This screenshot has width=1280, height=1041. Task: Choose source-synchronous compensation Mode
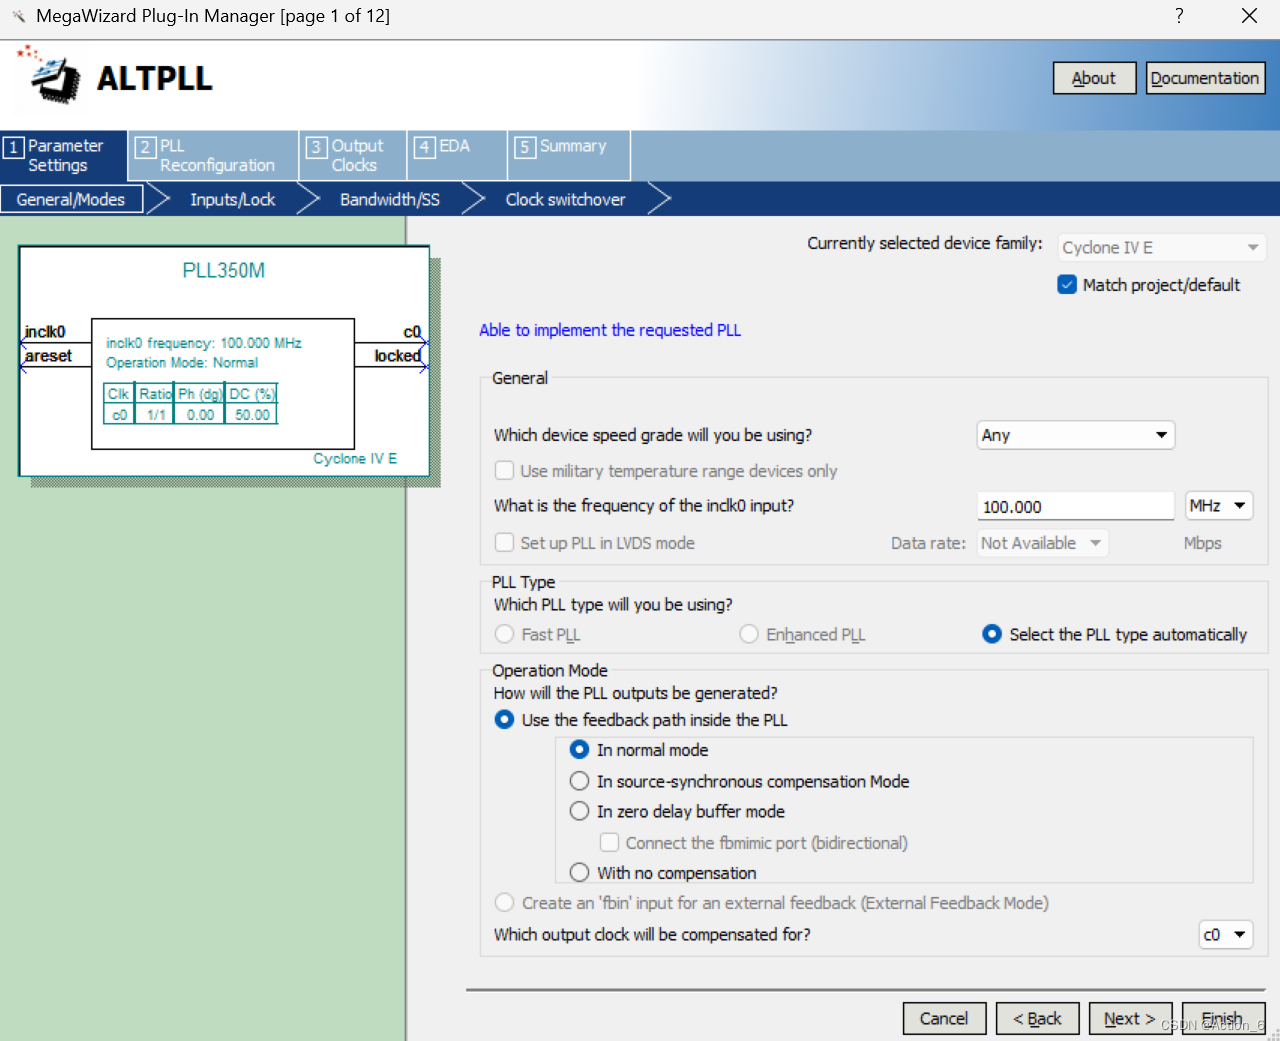click(579, 781)
